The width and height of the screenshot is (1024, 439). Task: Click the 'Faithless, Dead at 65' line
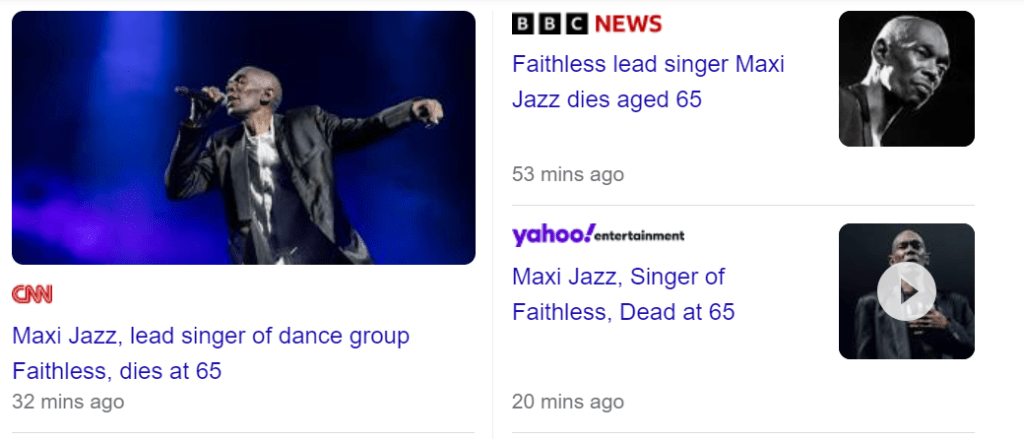pos(623,312)
